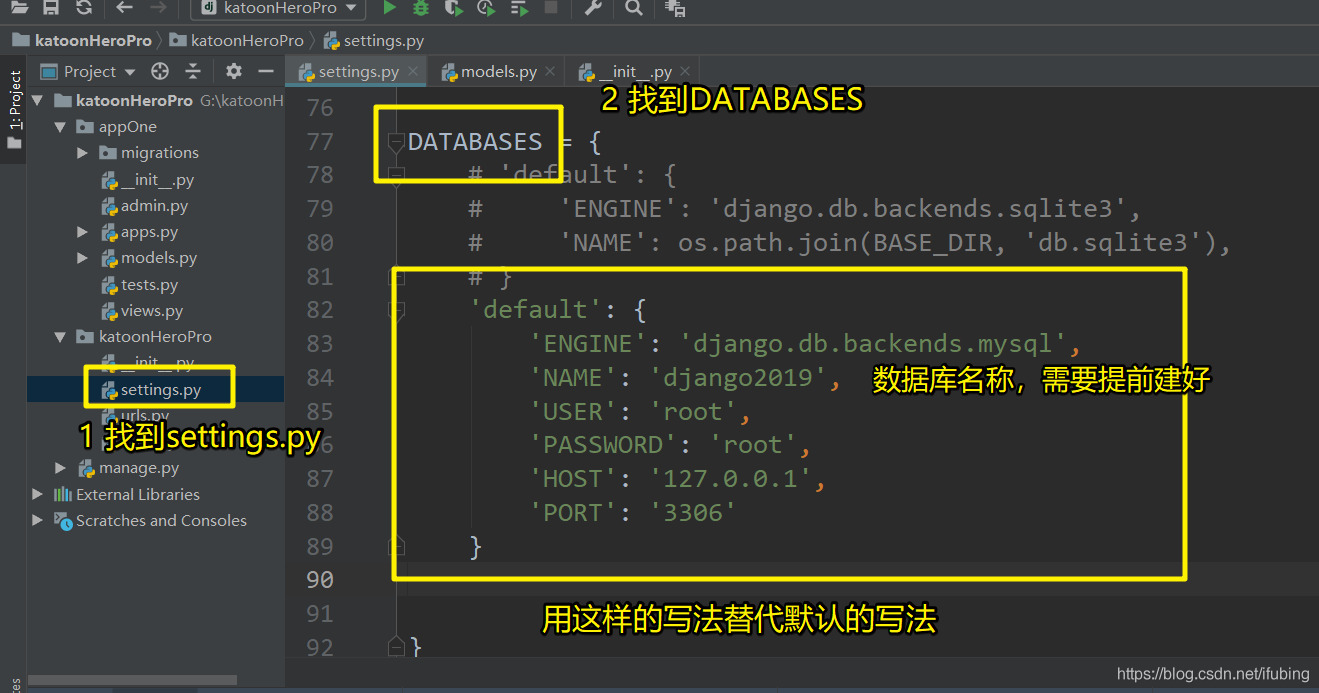Expand the apps.py node
Screen dimensions: 1319x693
82,232
